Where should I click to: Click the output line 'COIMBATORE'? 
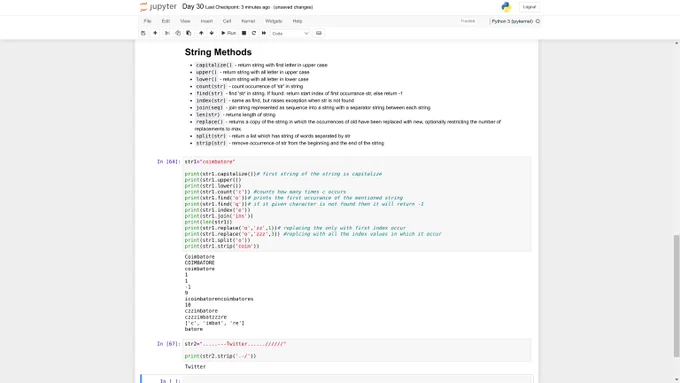pos(199,263)
